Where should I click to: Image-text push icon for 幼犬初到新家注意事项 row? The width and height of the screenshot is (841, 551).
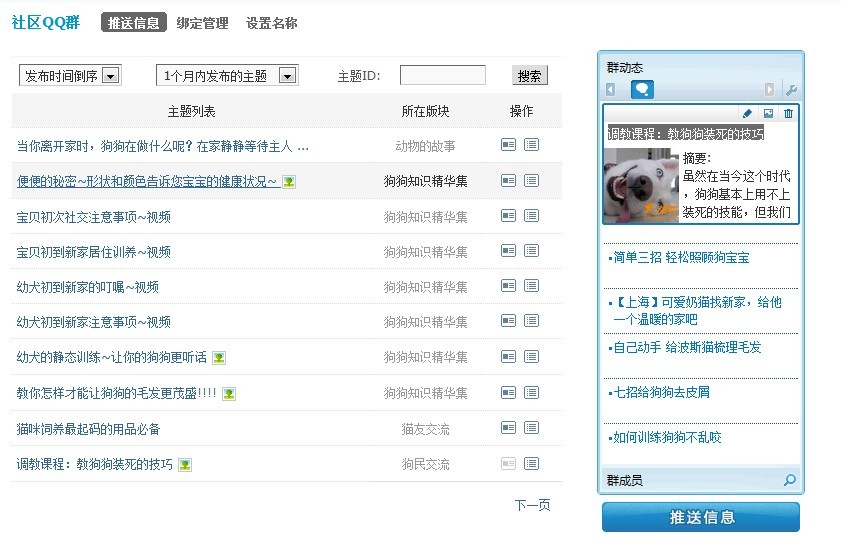(508, 321)
